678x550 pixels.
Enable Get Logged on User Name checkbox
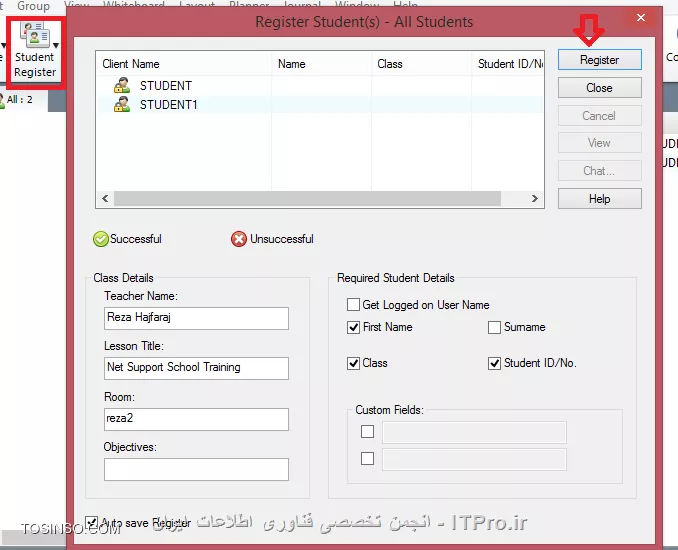(x=353, y=305)
